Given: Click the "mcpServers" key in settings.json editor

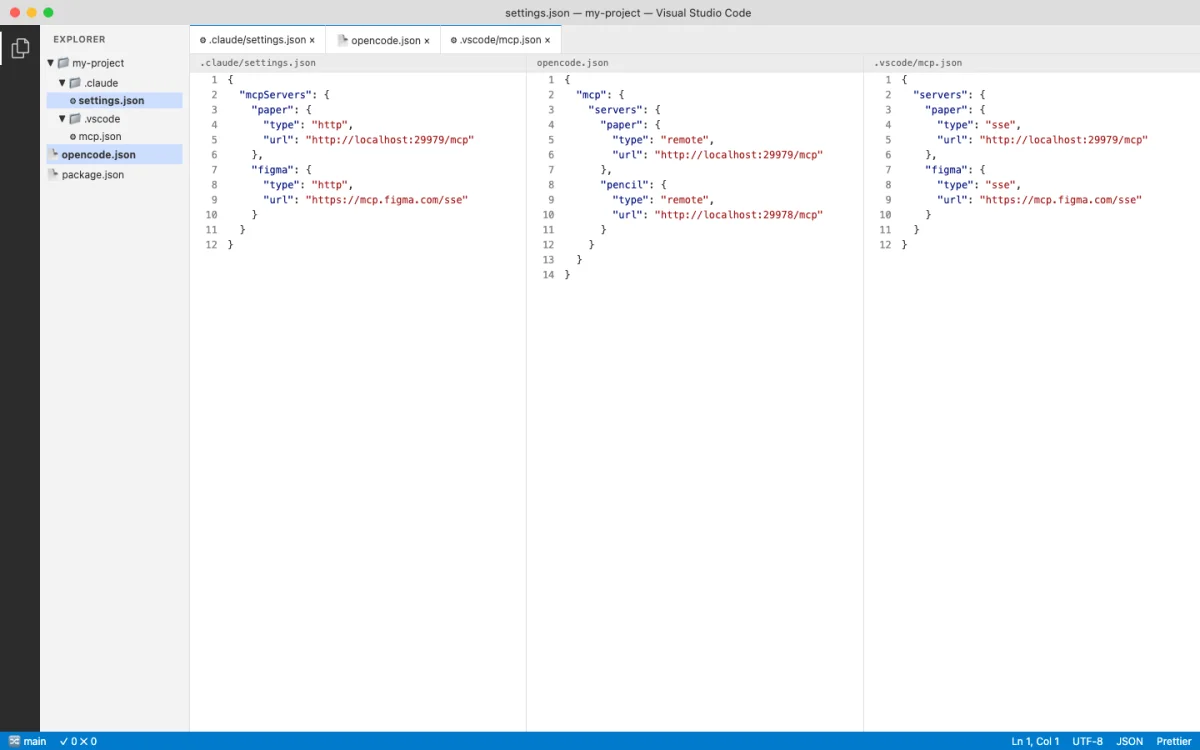Looking at the screenshot, I should 277,95.
